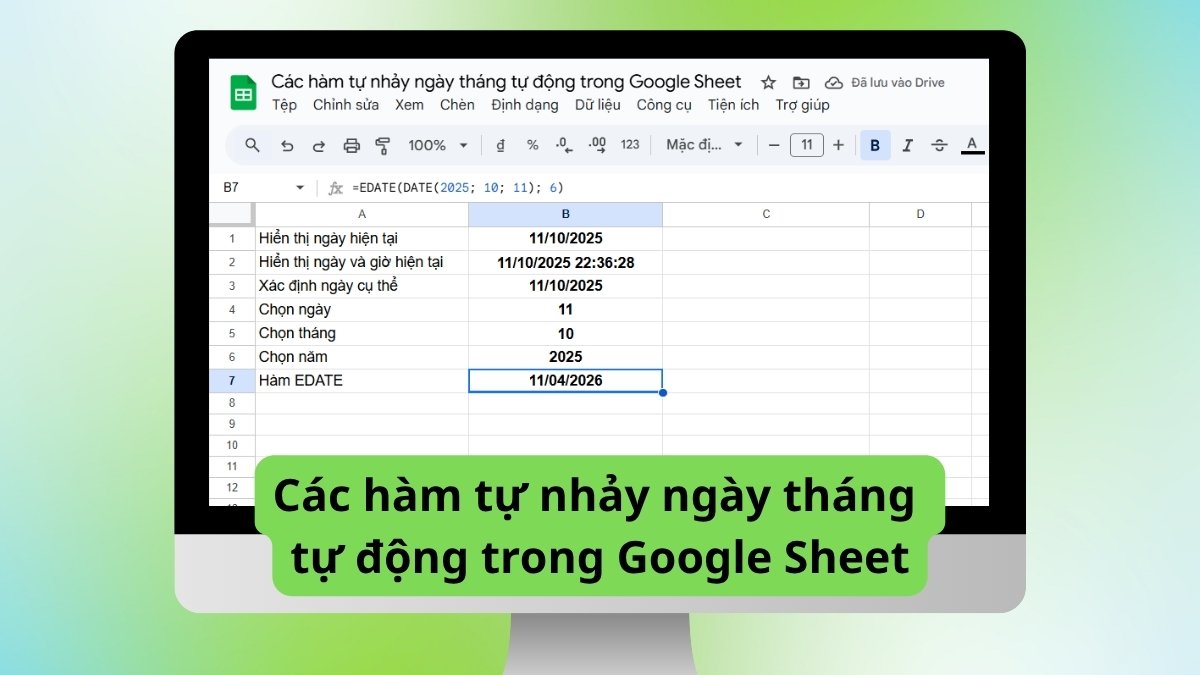
Task: Click cell with value 2025
Action: (x=565, y=357)
